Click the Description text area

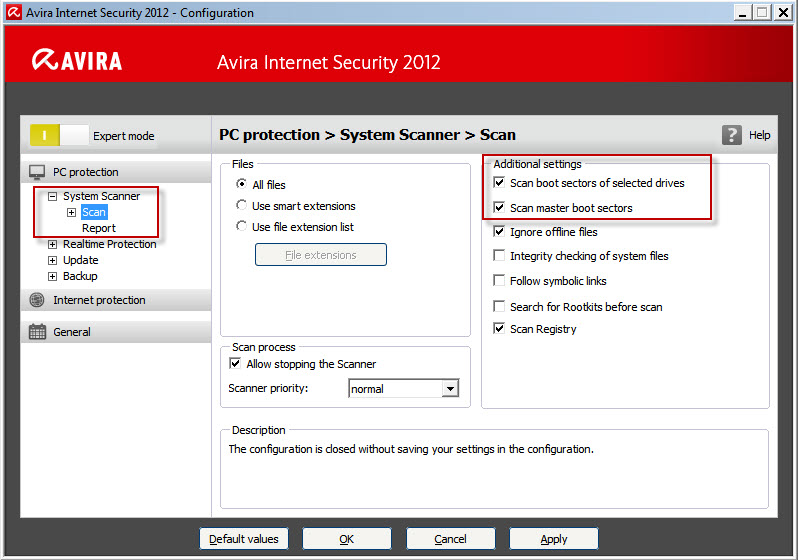click(x=494, y=471)
